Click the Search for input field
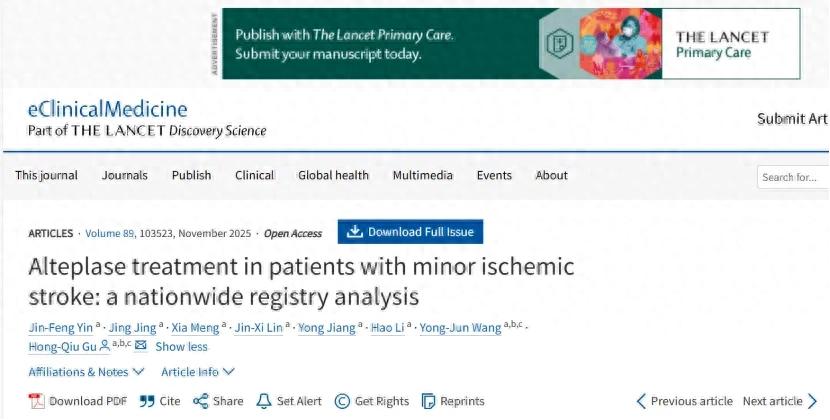The width and height of the screenshot is (830, 420). pyautogui.click(x=794, y=177)
